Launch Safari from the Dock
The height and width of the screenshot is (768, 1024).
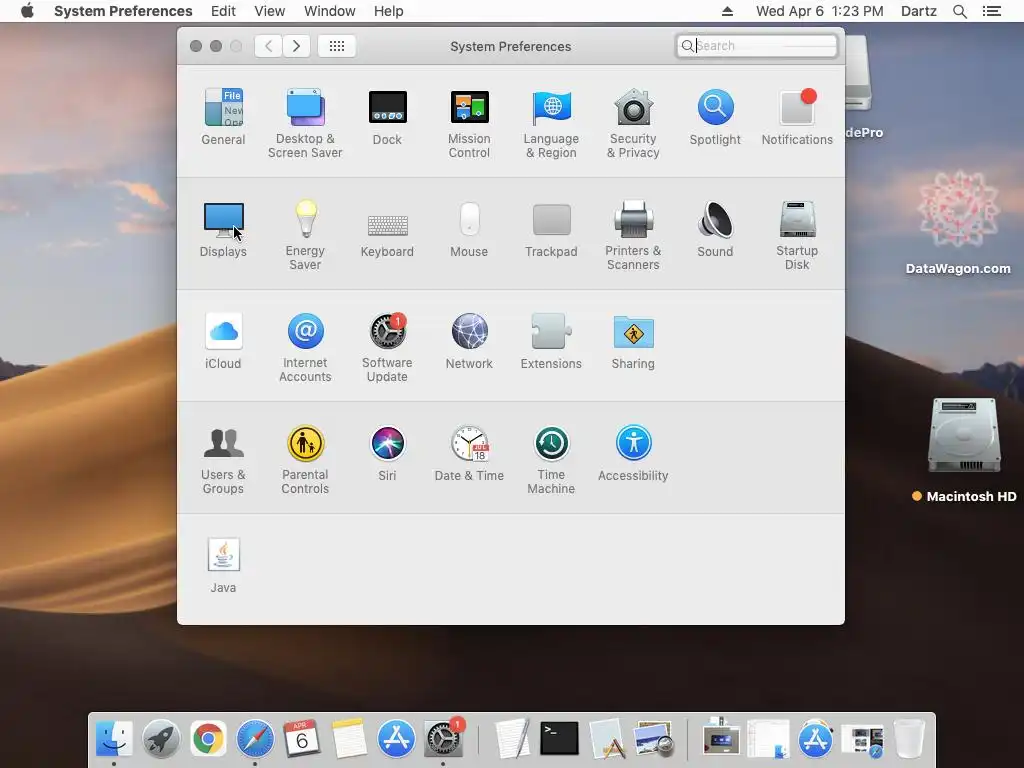click(255, 739)
